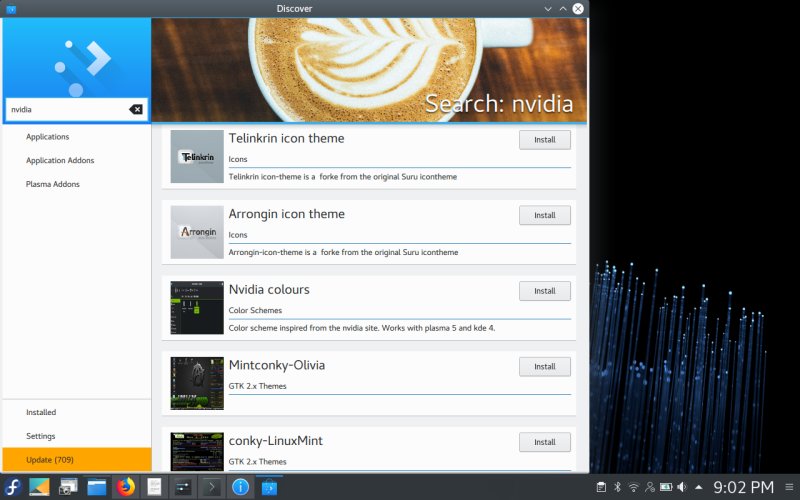Screen dimensions: 800x500
Task: Select the Arrongin icon theme title
Action: 287,214
